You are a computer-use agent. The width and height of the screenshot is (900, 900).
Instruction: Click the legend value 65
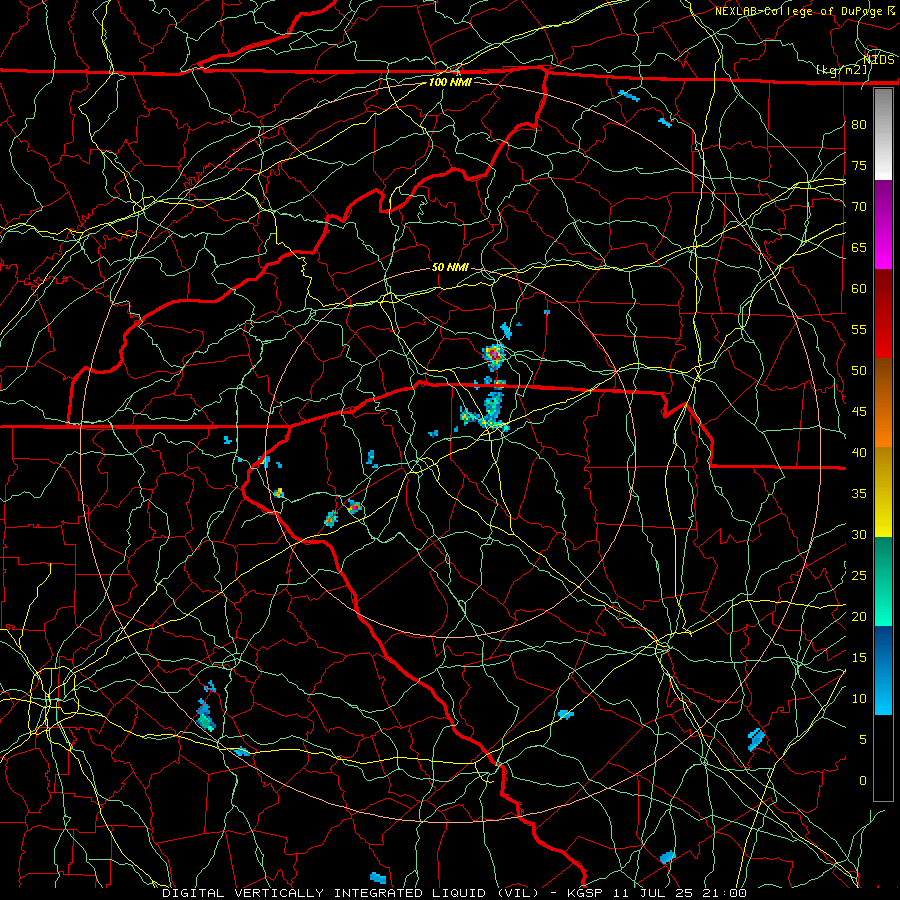(x=859, y=247)
